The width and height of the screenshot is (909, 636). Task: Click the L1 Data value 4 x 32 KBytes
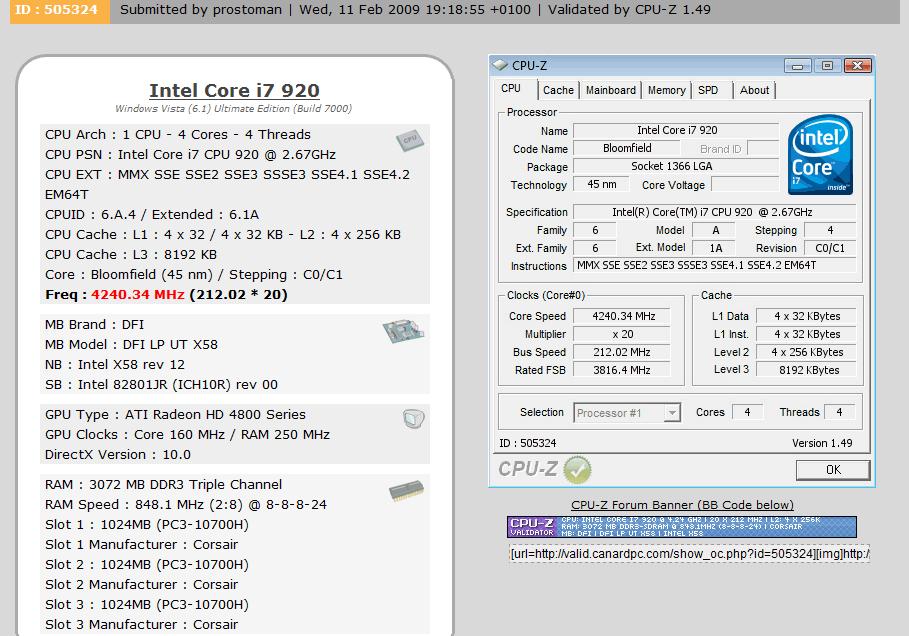click(x=806, y=316)
